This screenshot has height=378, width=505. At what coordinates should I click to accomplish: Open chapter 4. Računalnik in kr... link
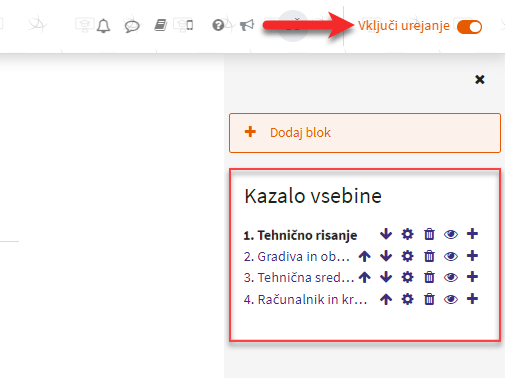[305, 299]
